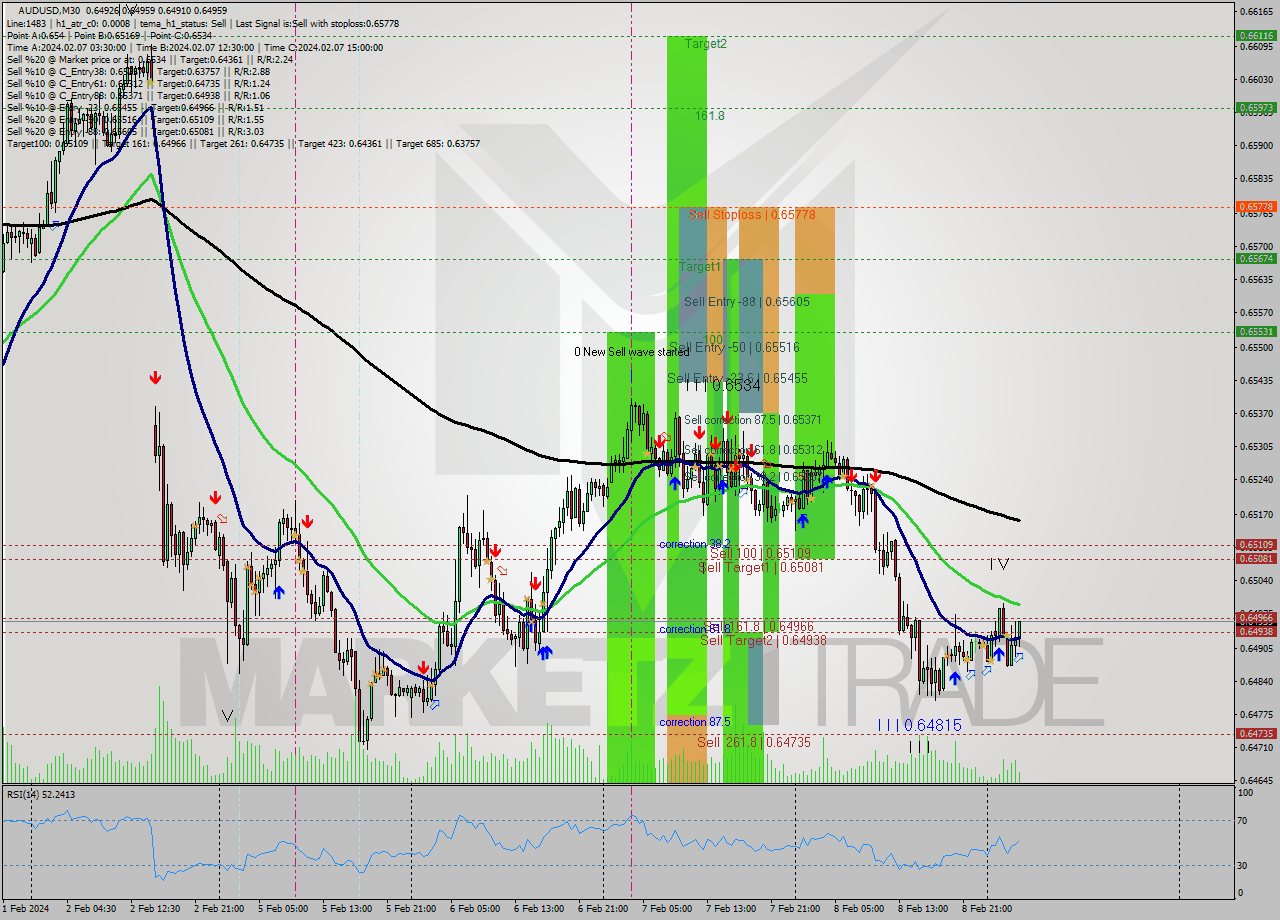Click the '8 Feb 21:00' time axis label

986,909
